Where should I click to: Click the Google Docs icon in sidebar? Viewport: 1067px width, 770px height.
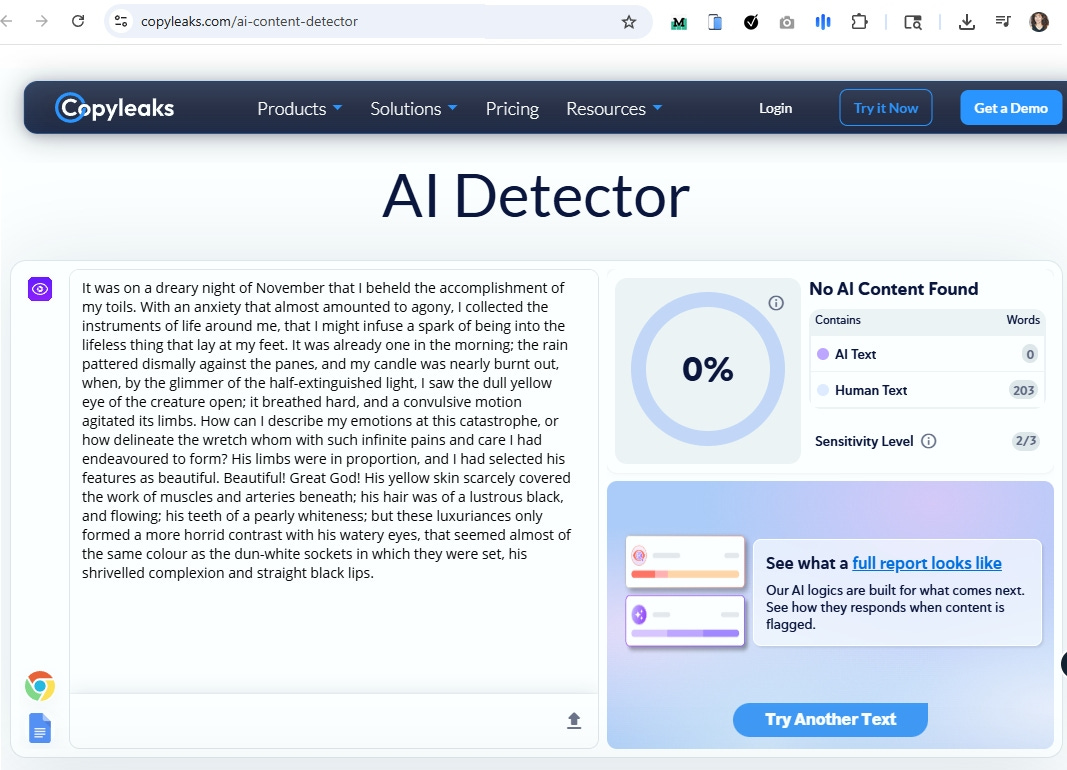tap(40, 728)
